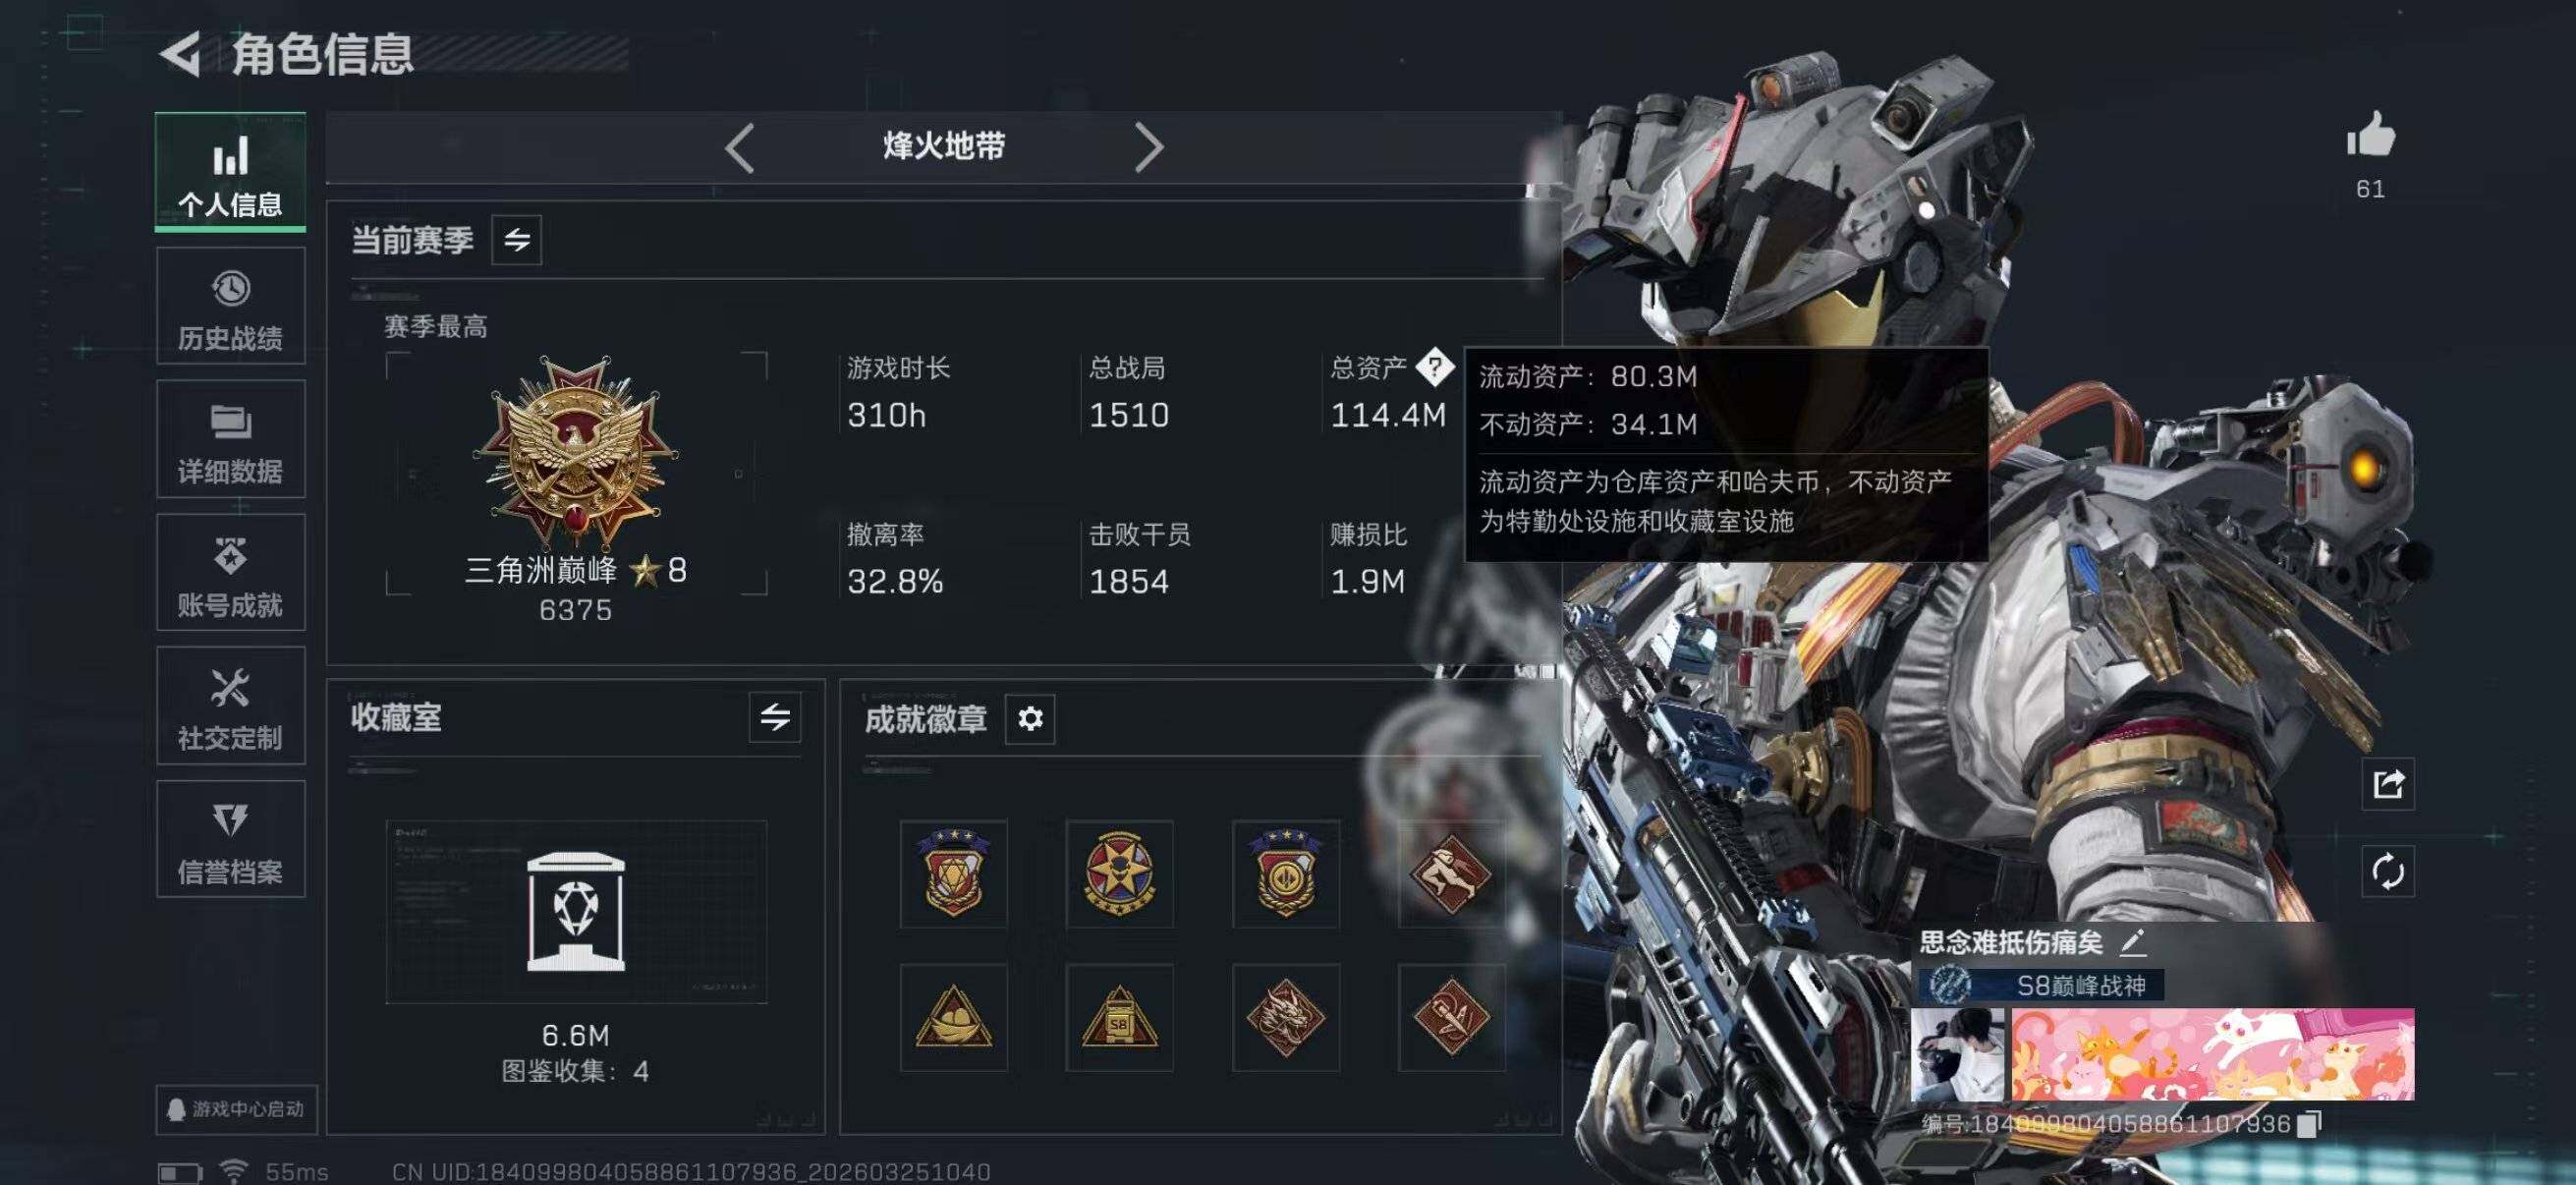The height and width of the screenshot is (1185, 2576).
Task: Go to the 账号成就 tab
Action: (x=231, y=572)
